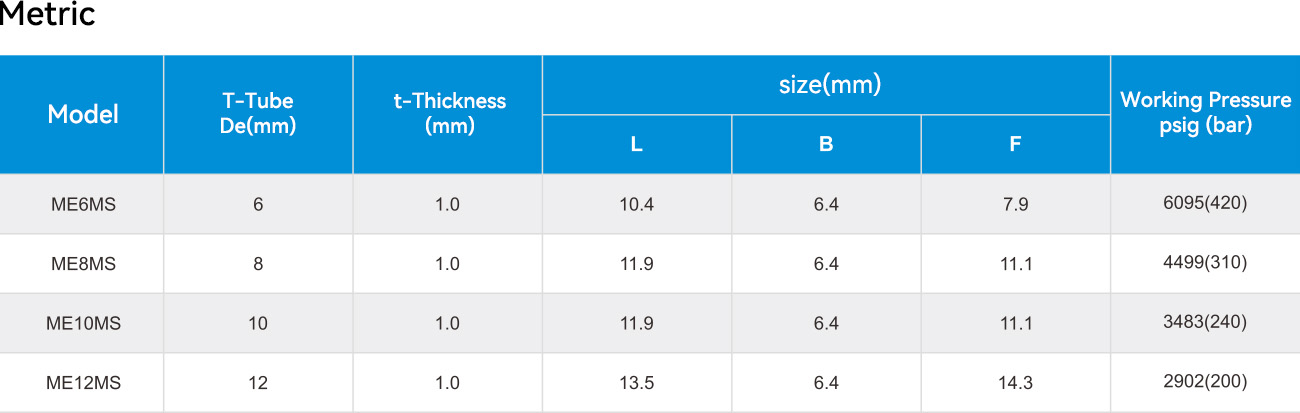Click the 10.4 L value
The image size is (1300, 413).
click(x=637, y=204)
